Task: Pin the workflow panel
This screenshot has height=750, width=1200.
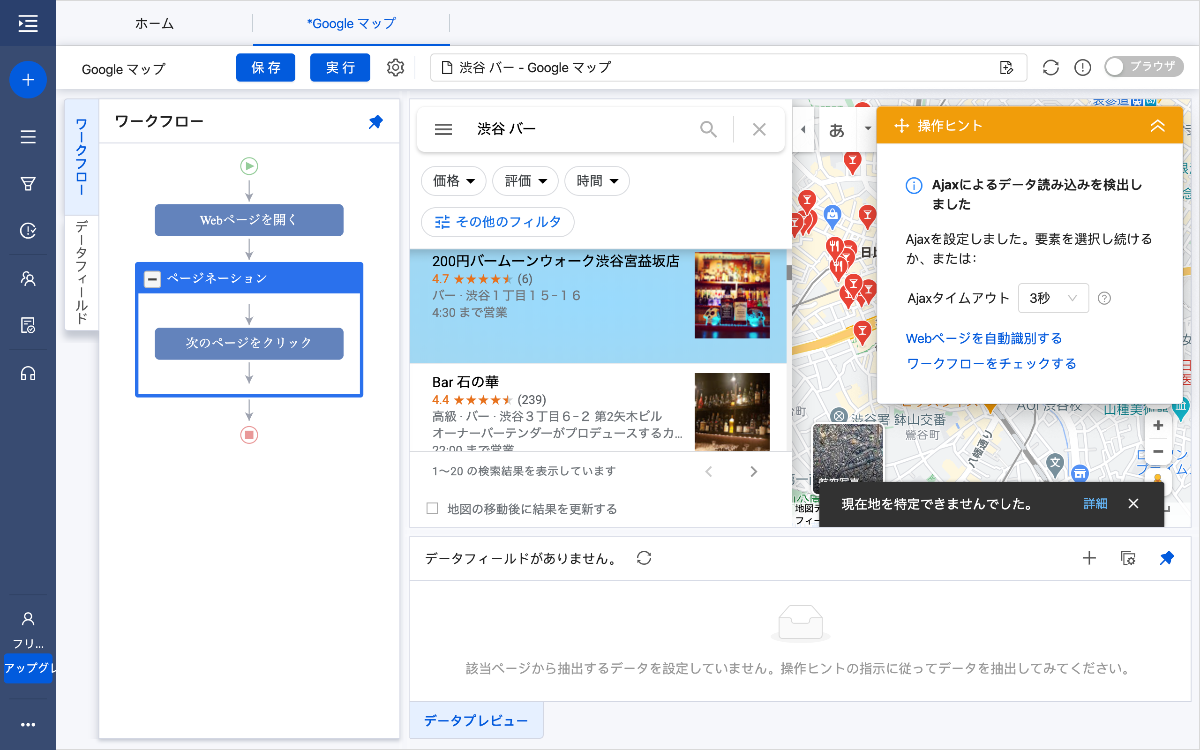Action: (x=375, y=122)
